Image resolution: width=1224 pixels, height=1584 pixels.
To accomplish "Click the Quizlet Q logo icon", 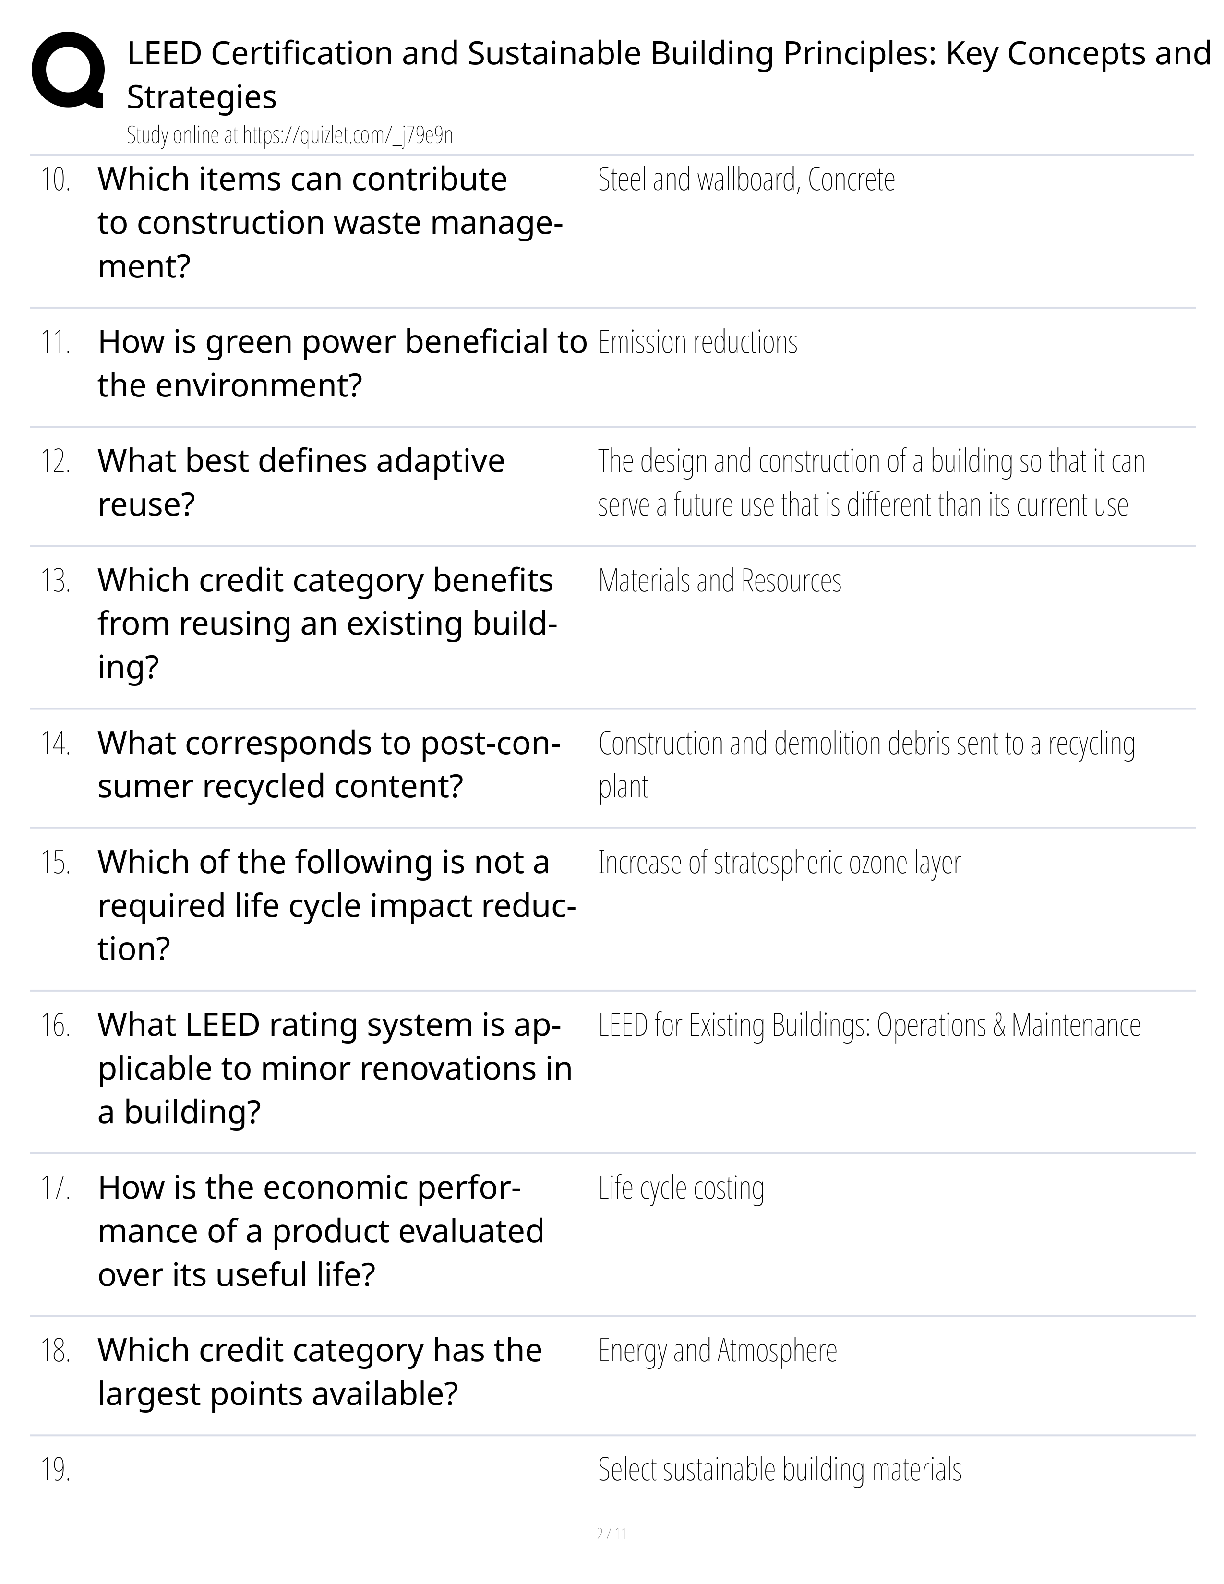I will click(x=68, y=70).
